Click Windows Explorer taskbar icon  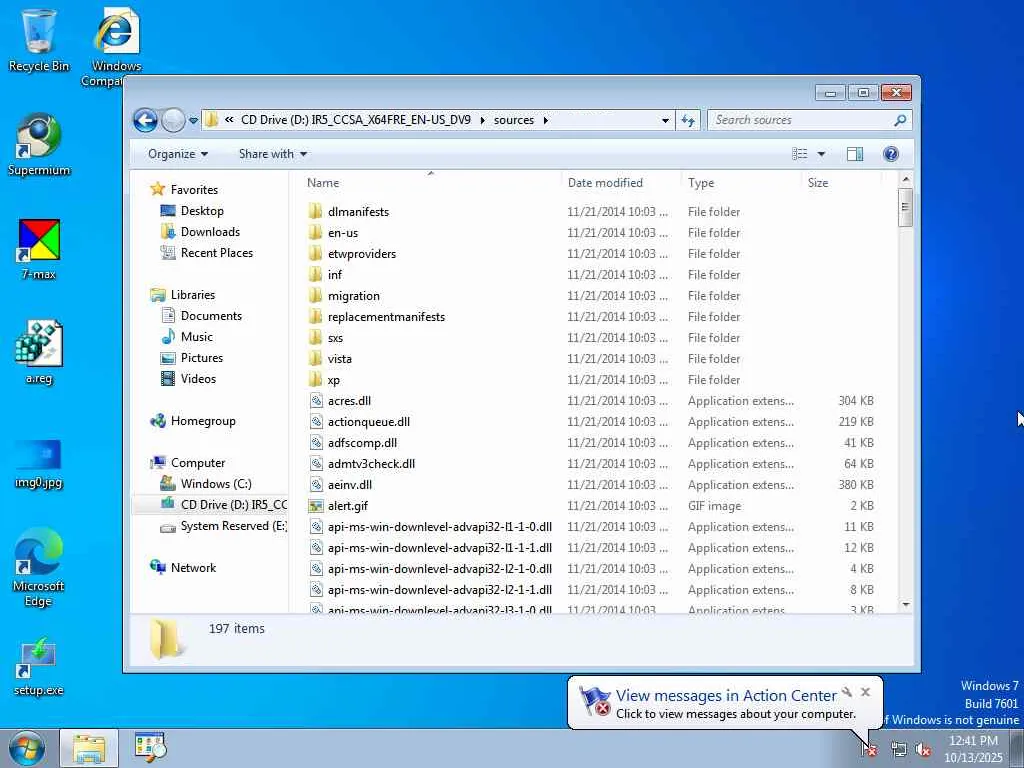pos(89,748)
